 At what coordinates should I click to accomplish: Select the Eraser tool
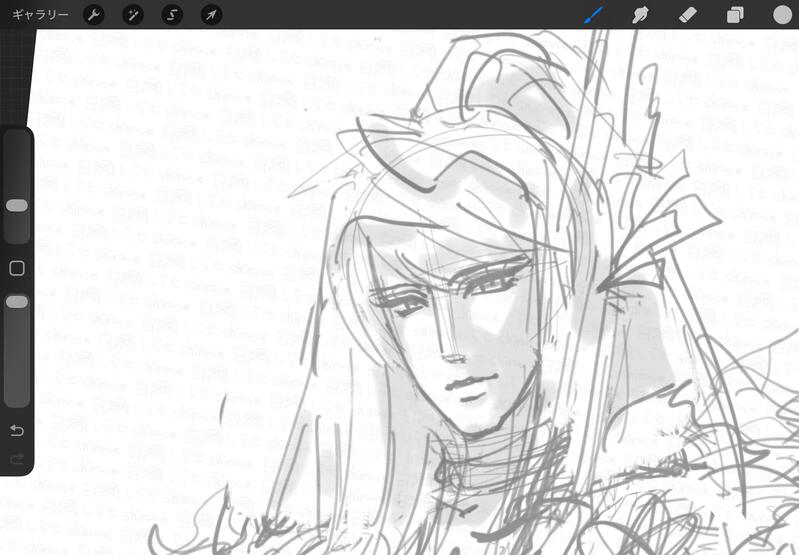click(687, 15)
